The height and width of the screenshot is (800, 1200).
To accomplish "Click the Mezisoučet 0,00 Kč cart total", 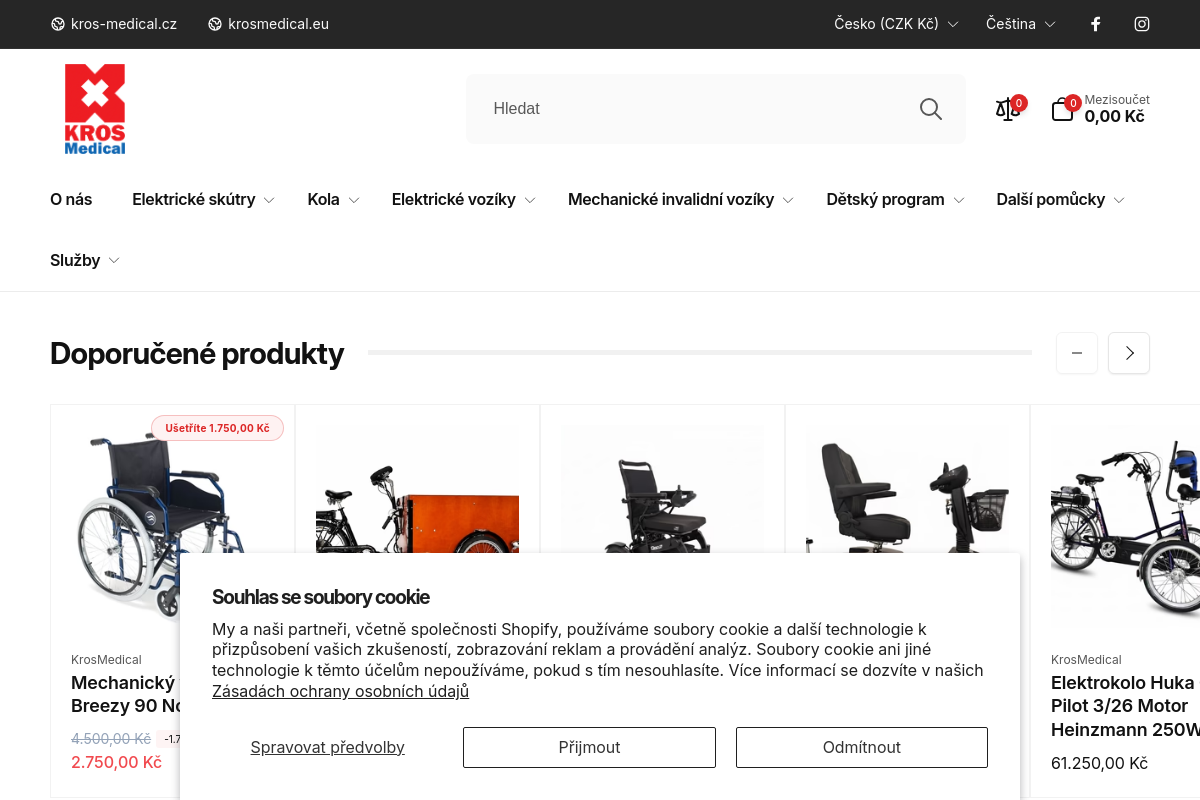I will pos(1117,109).
